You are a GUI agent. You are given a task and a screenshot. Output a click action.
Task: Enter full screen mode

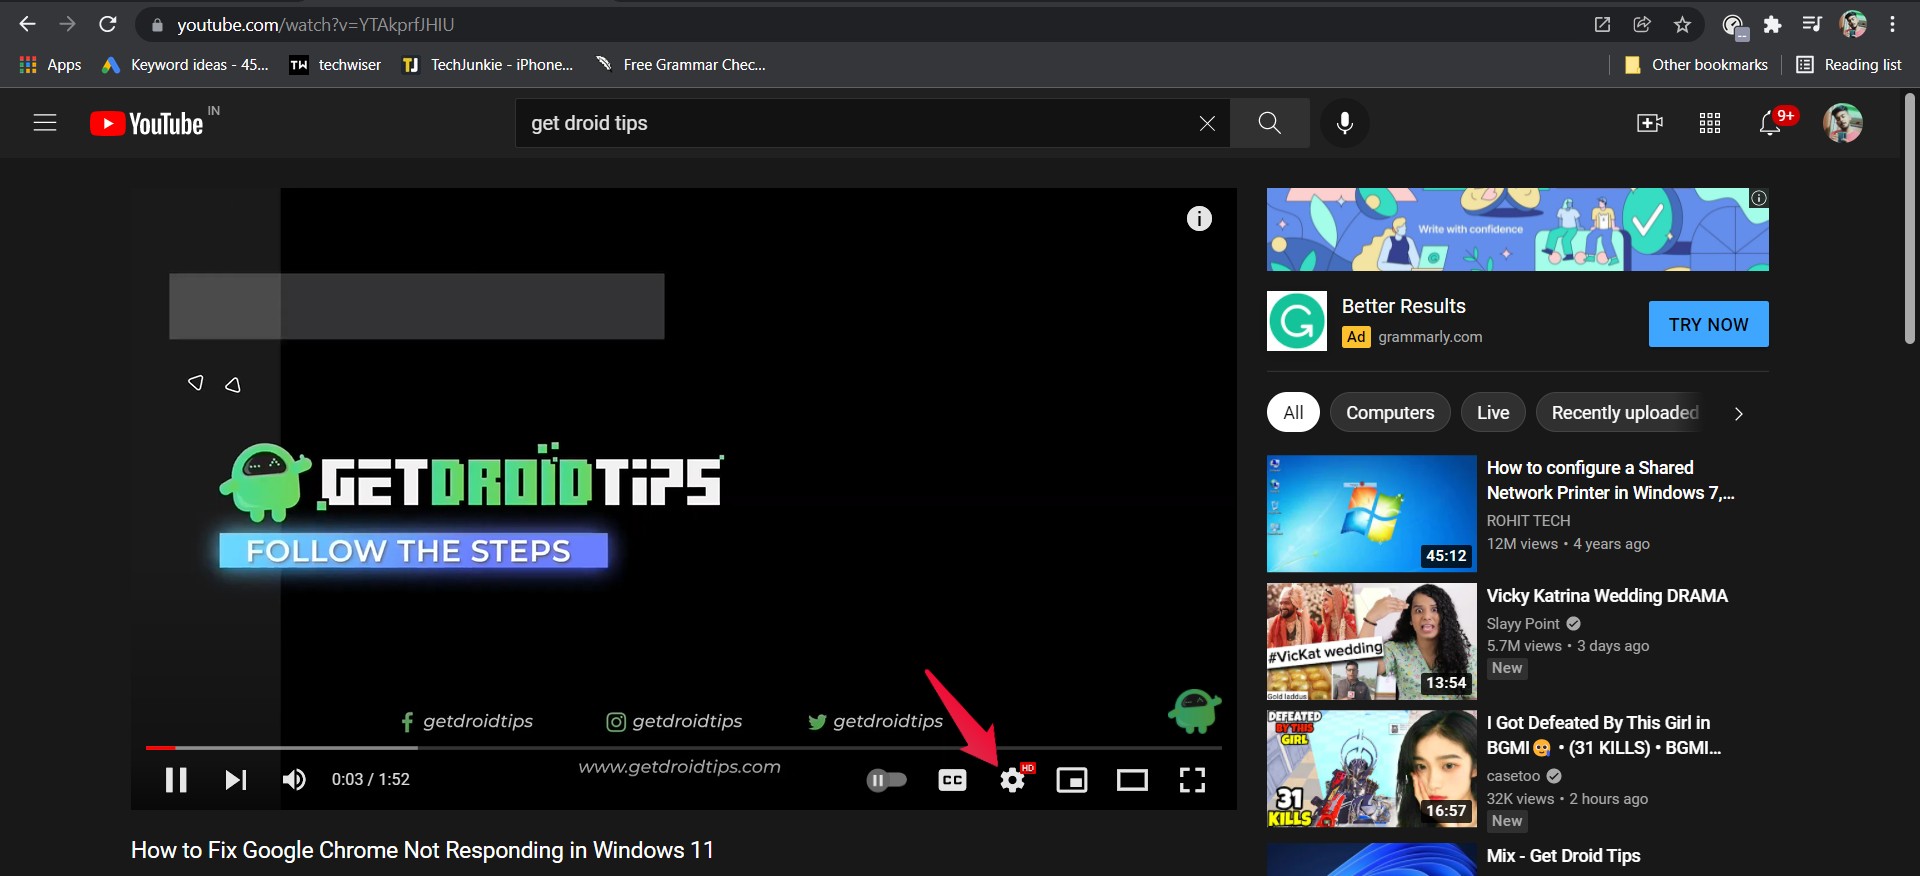(1192, 780)
